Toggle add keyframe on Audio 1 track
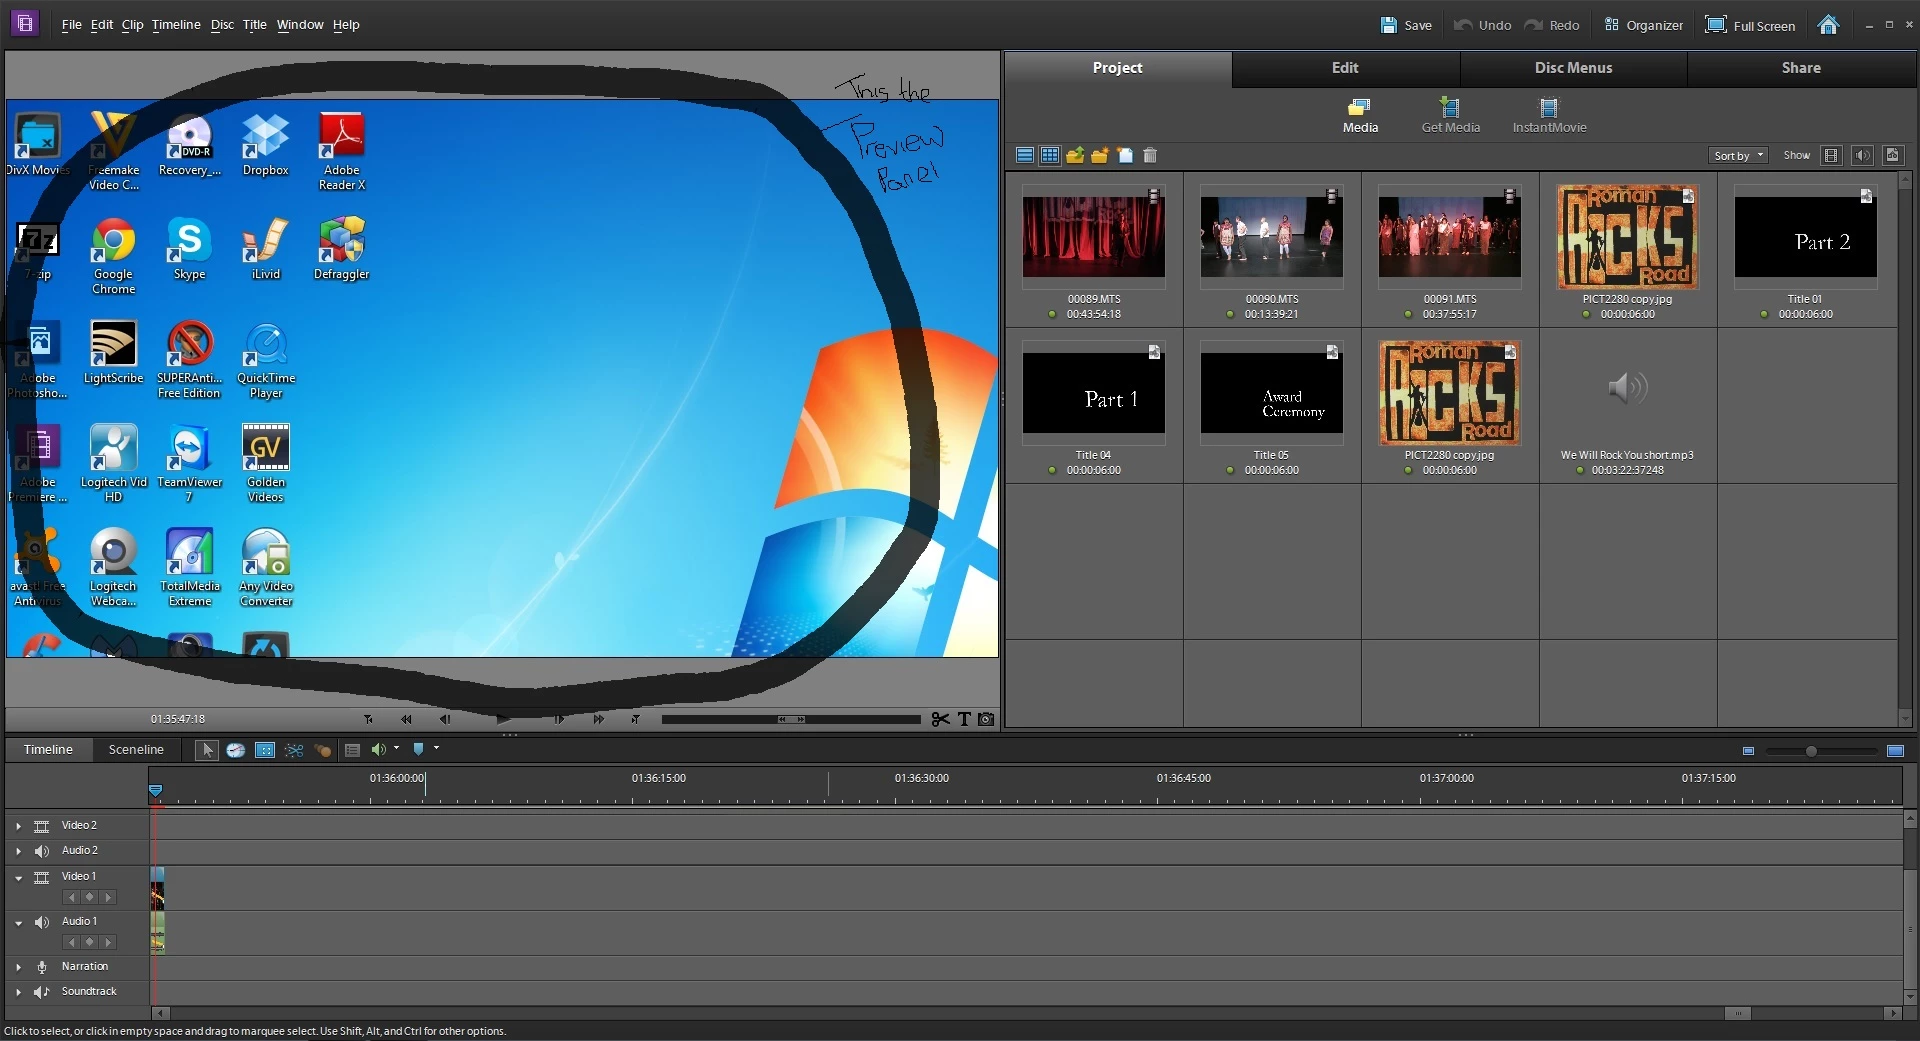The width and height of the screenshot is (1920, 1041). [90, 942]
